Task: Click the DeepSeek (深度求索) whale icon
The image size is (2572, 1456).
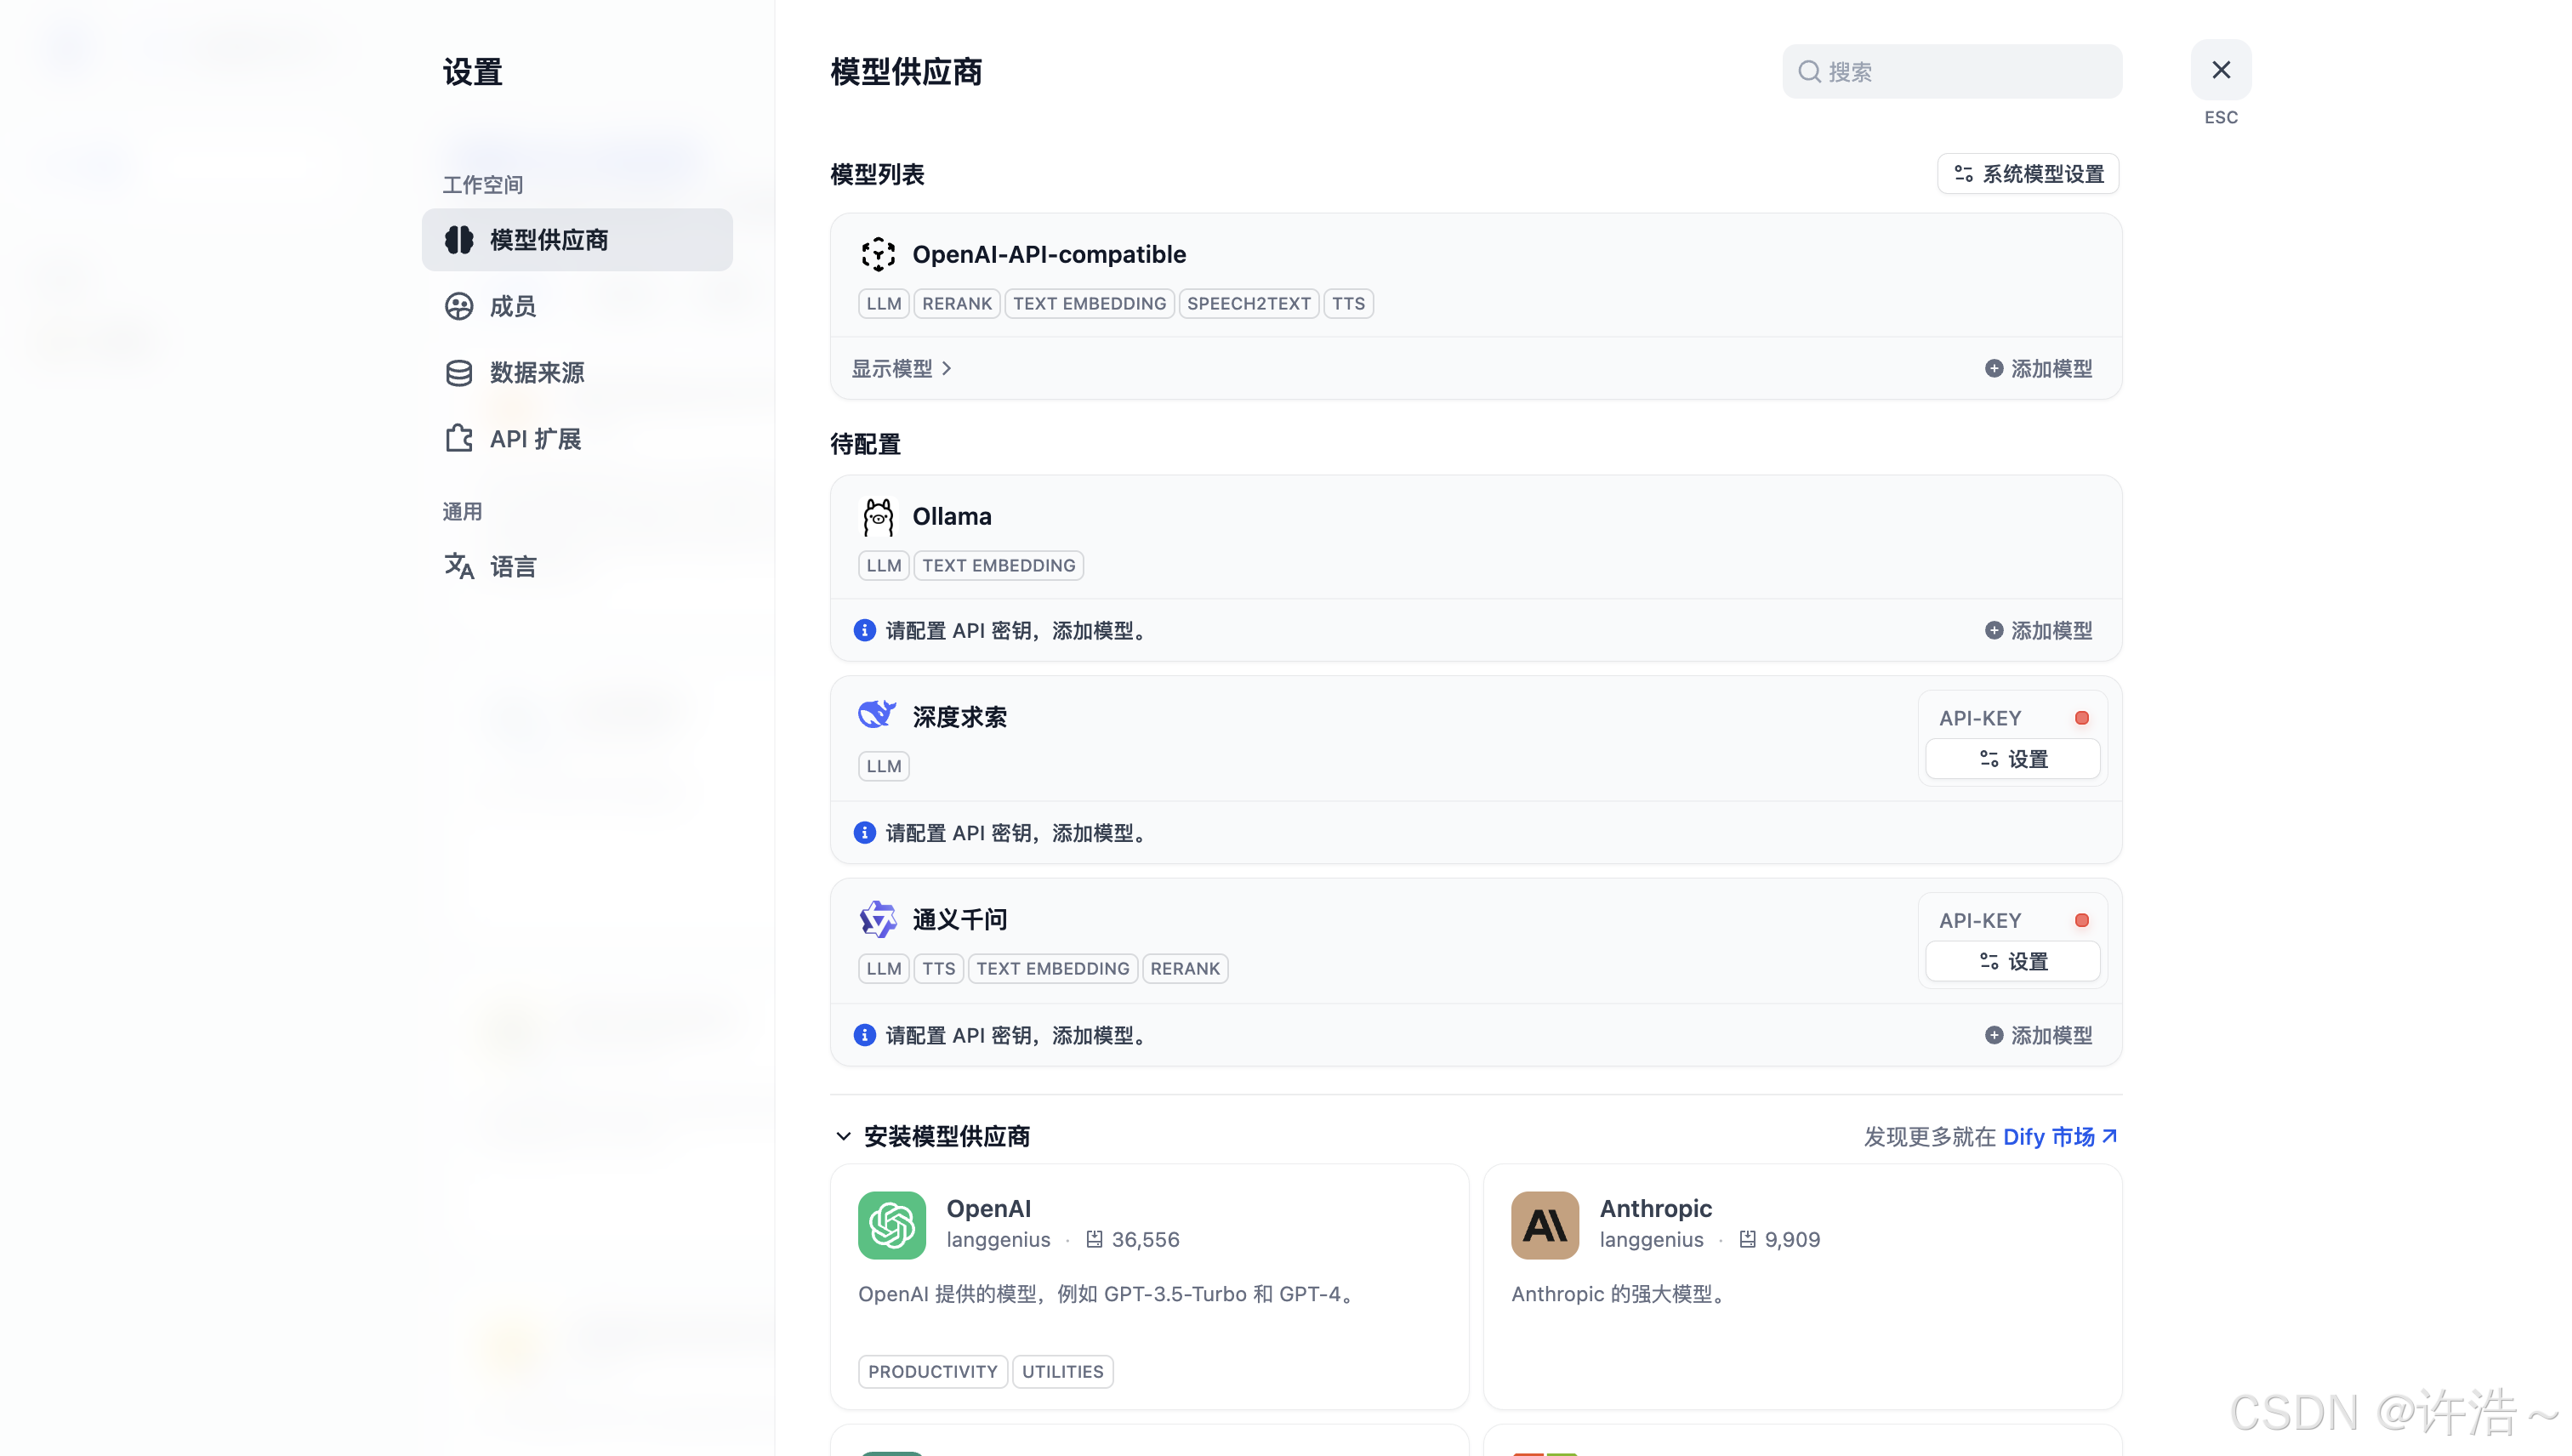Action: tap(877, 715)
